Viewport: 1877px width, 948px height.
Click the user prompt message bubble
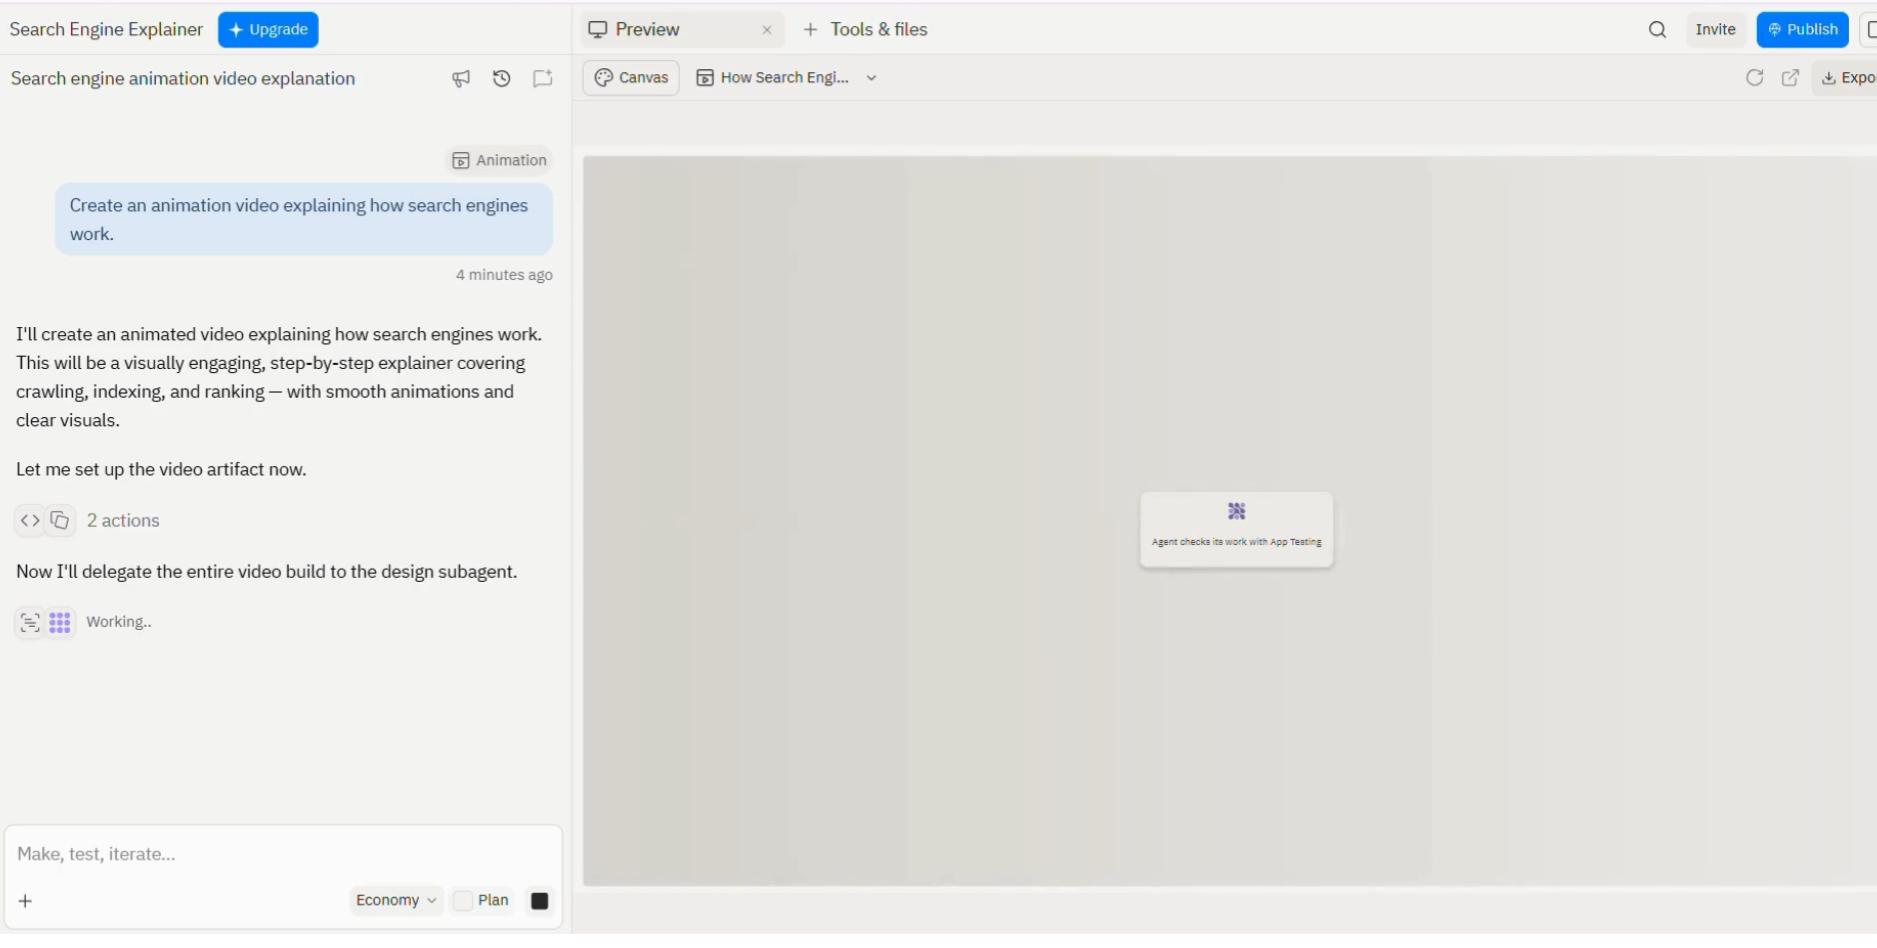tap(304, 219)
